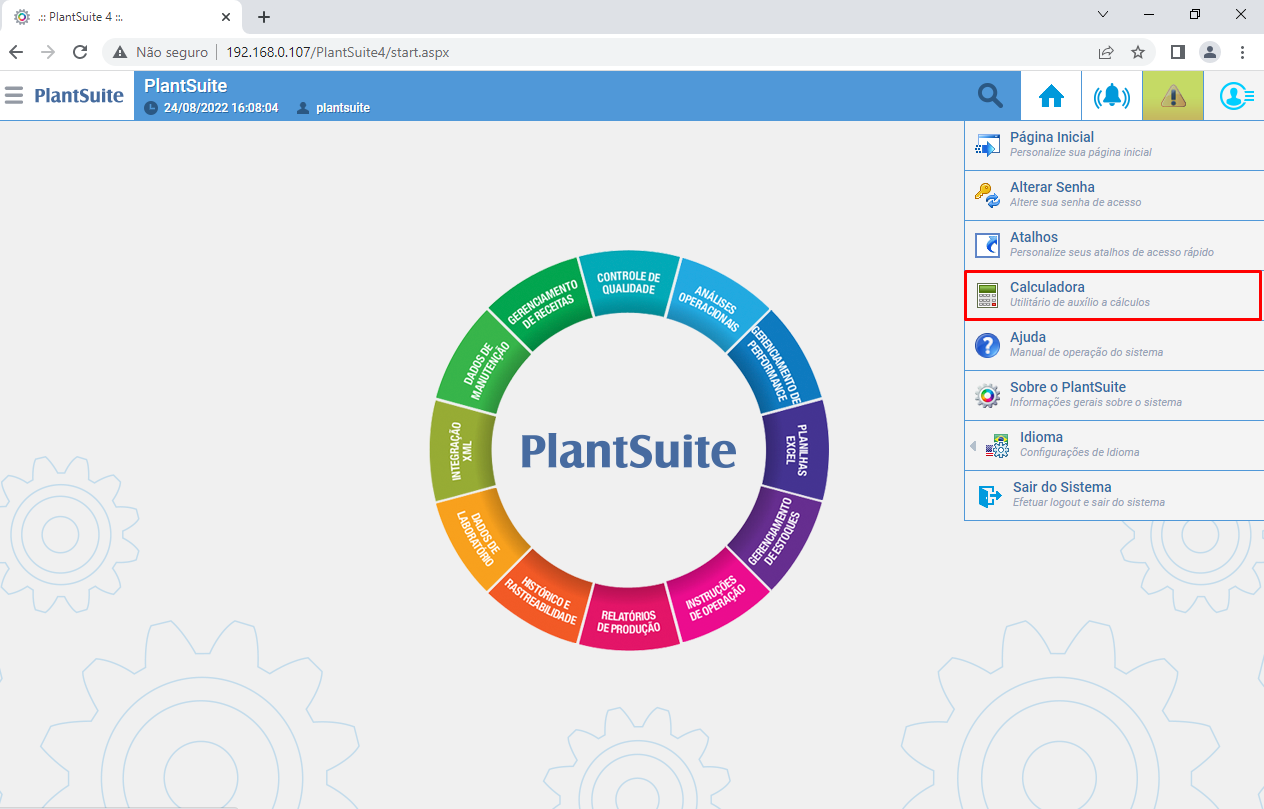Screen dimensions: 1264x809
Task: Open Histórico e Rastreabilidade segment
Action: pyautogui.click(x=543, y=595)
